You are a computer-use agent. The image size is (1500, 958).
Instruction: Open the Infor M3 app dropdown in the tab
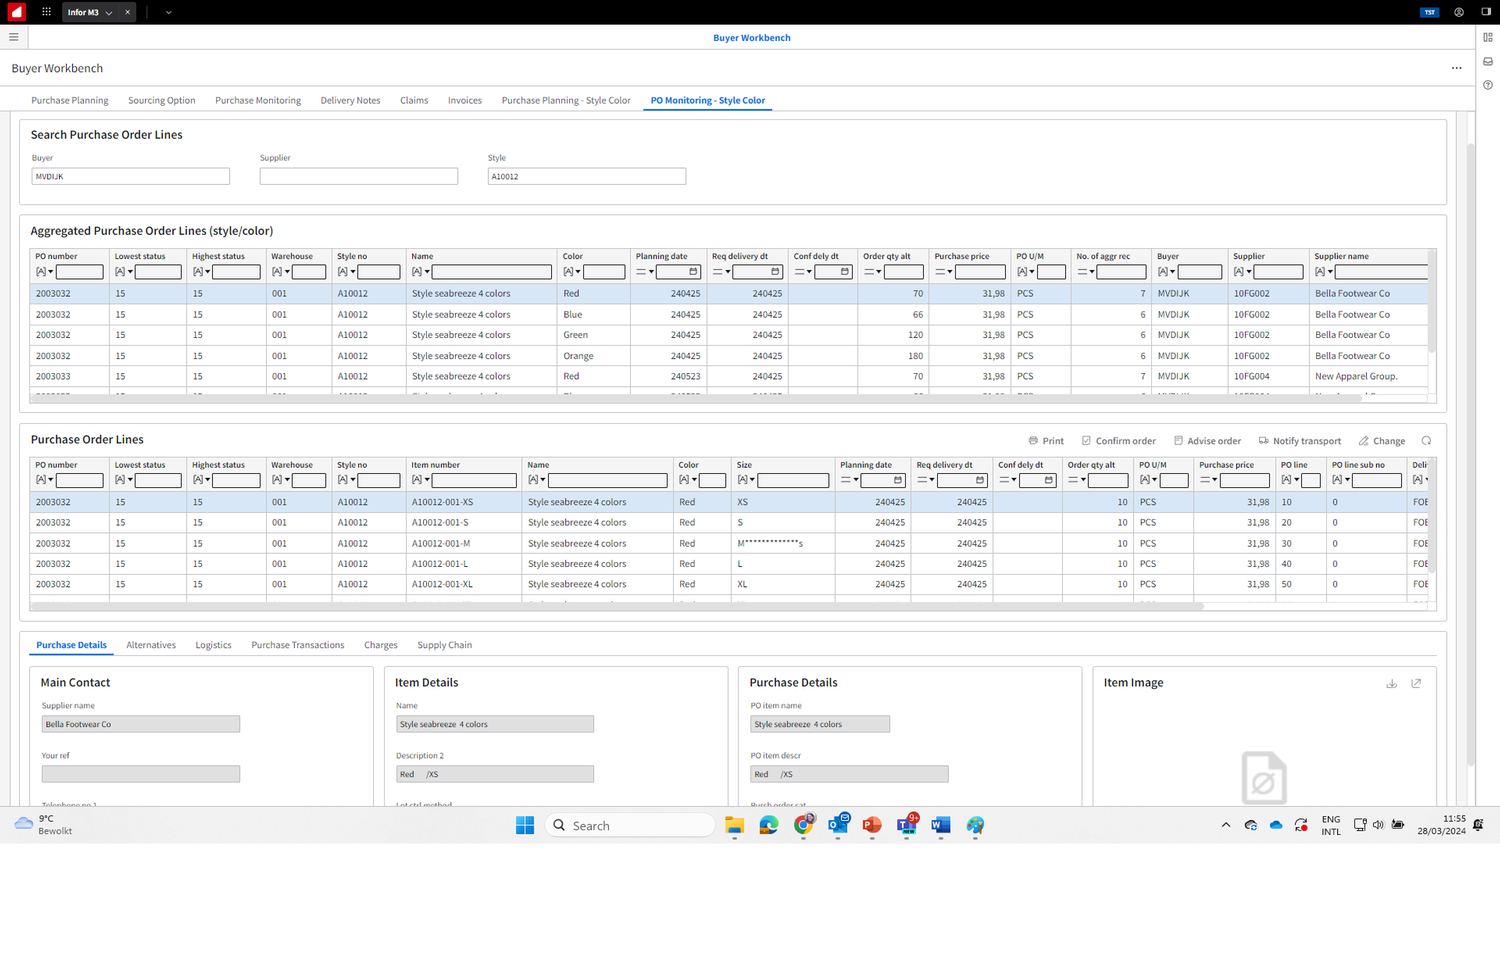pos(107,12)
